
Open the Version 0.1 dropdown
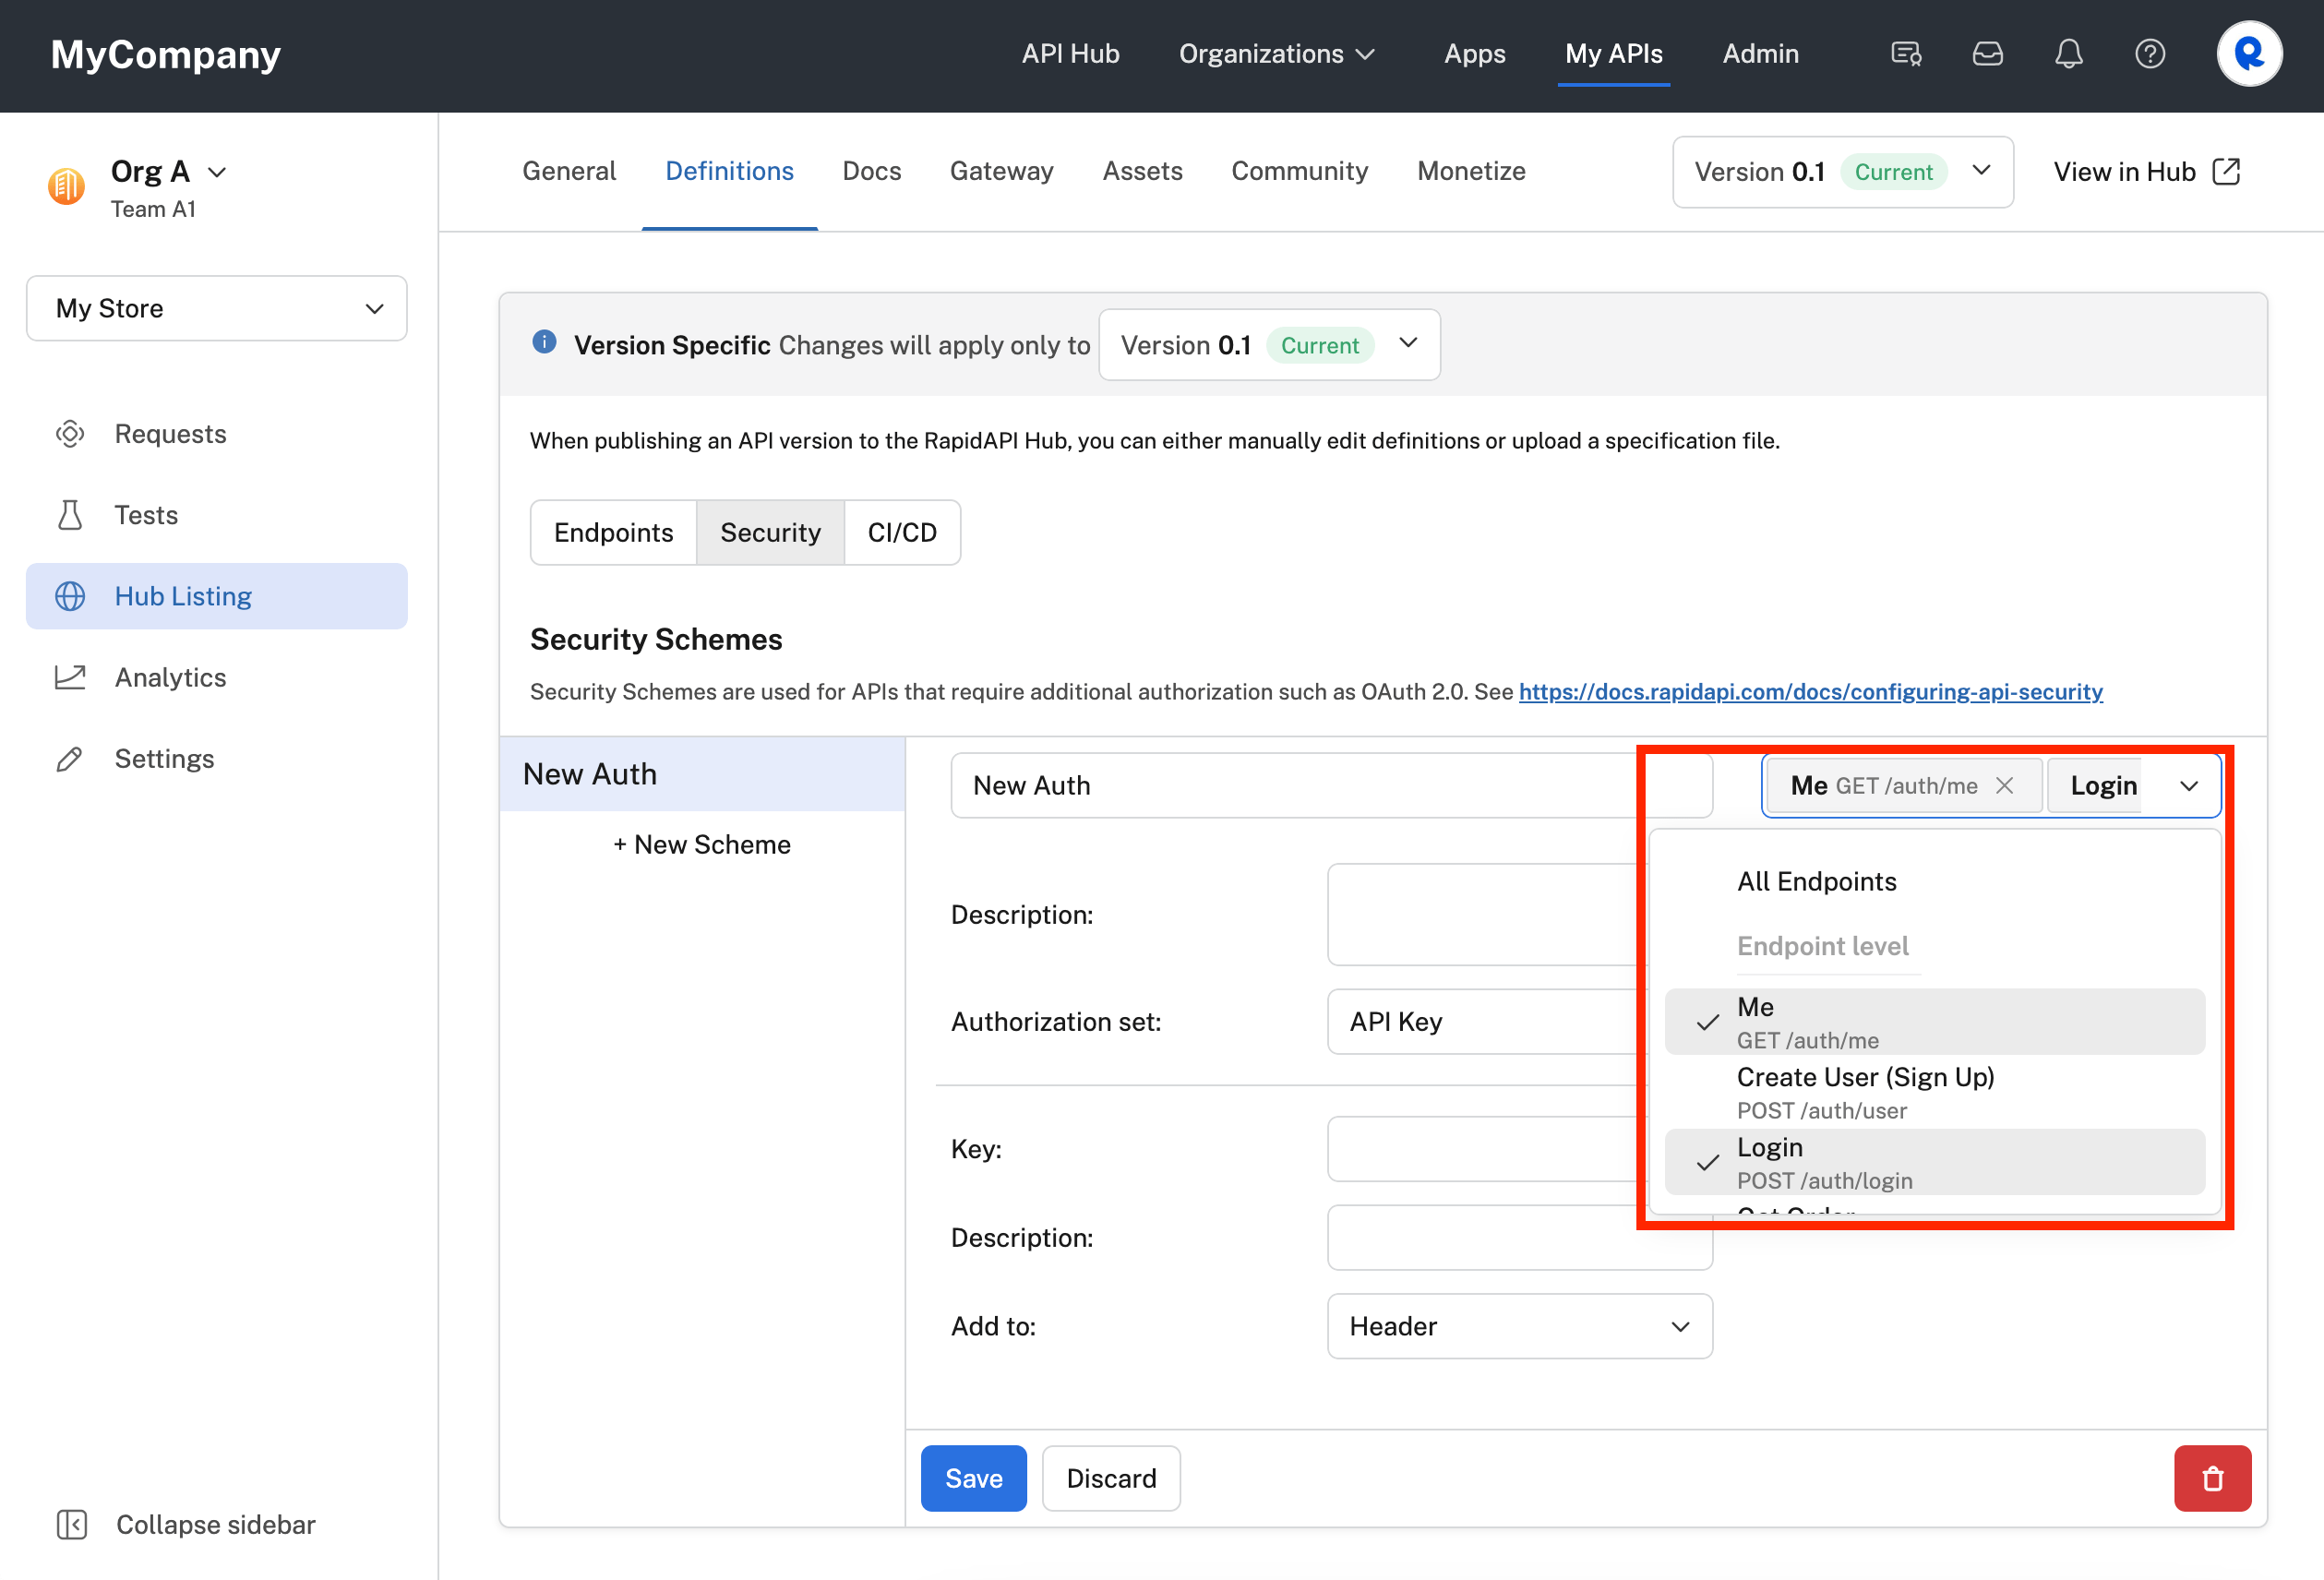click(x=1841, y=171)
